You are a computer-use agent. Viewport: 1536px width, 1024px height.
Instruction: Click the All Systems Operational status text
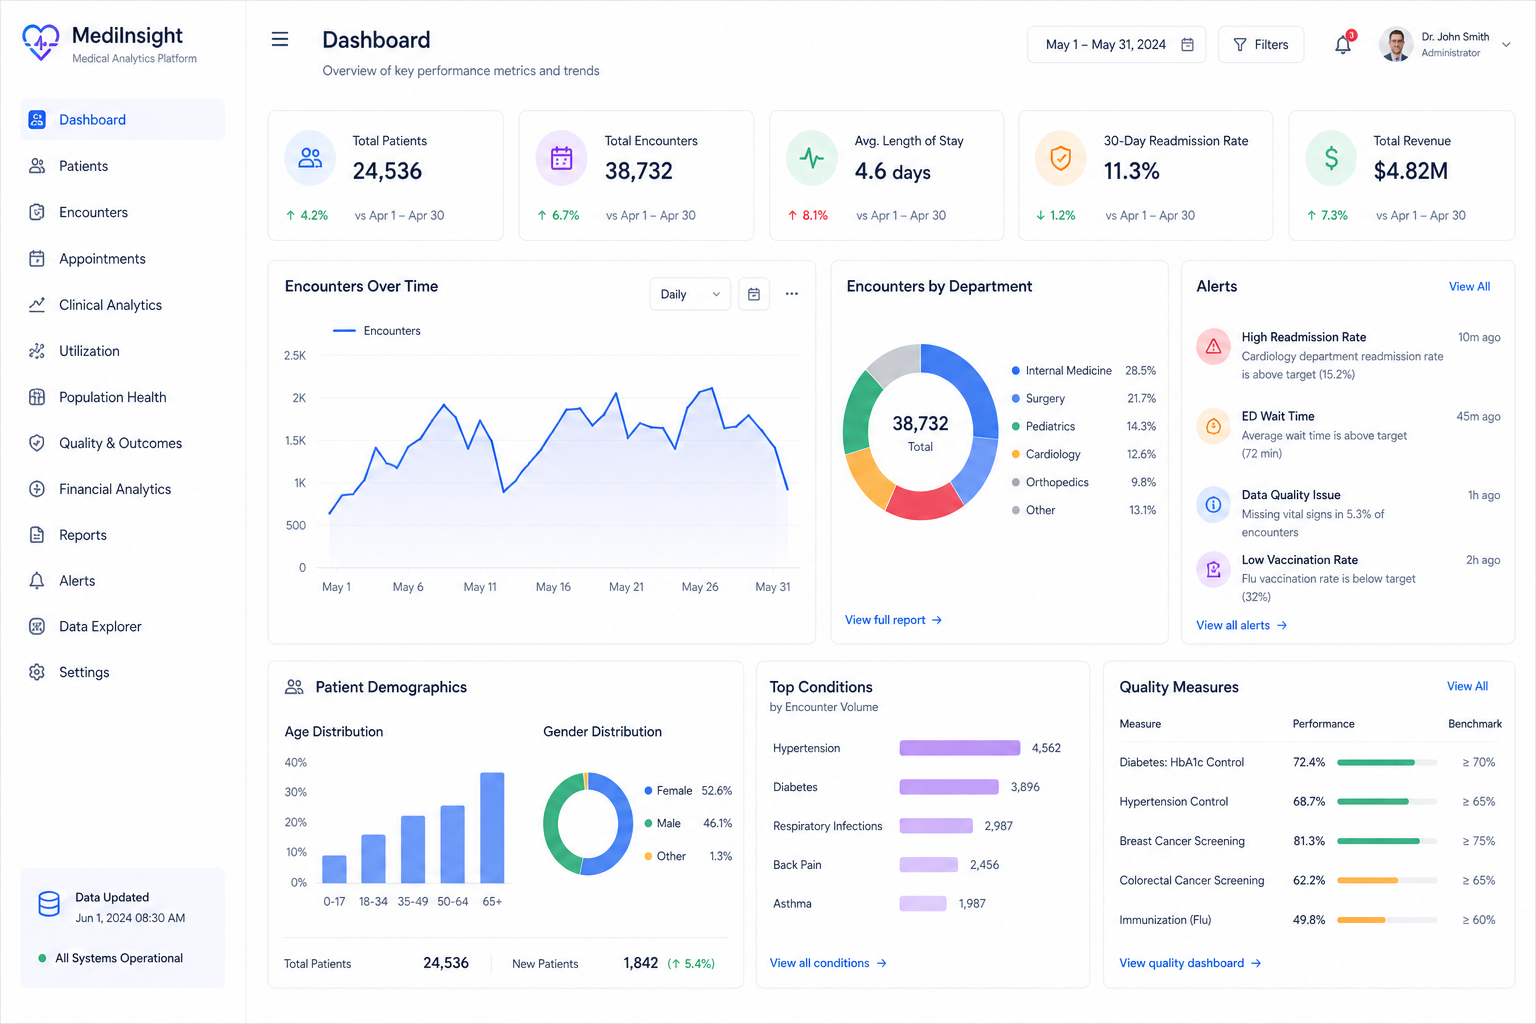119,958
